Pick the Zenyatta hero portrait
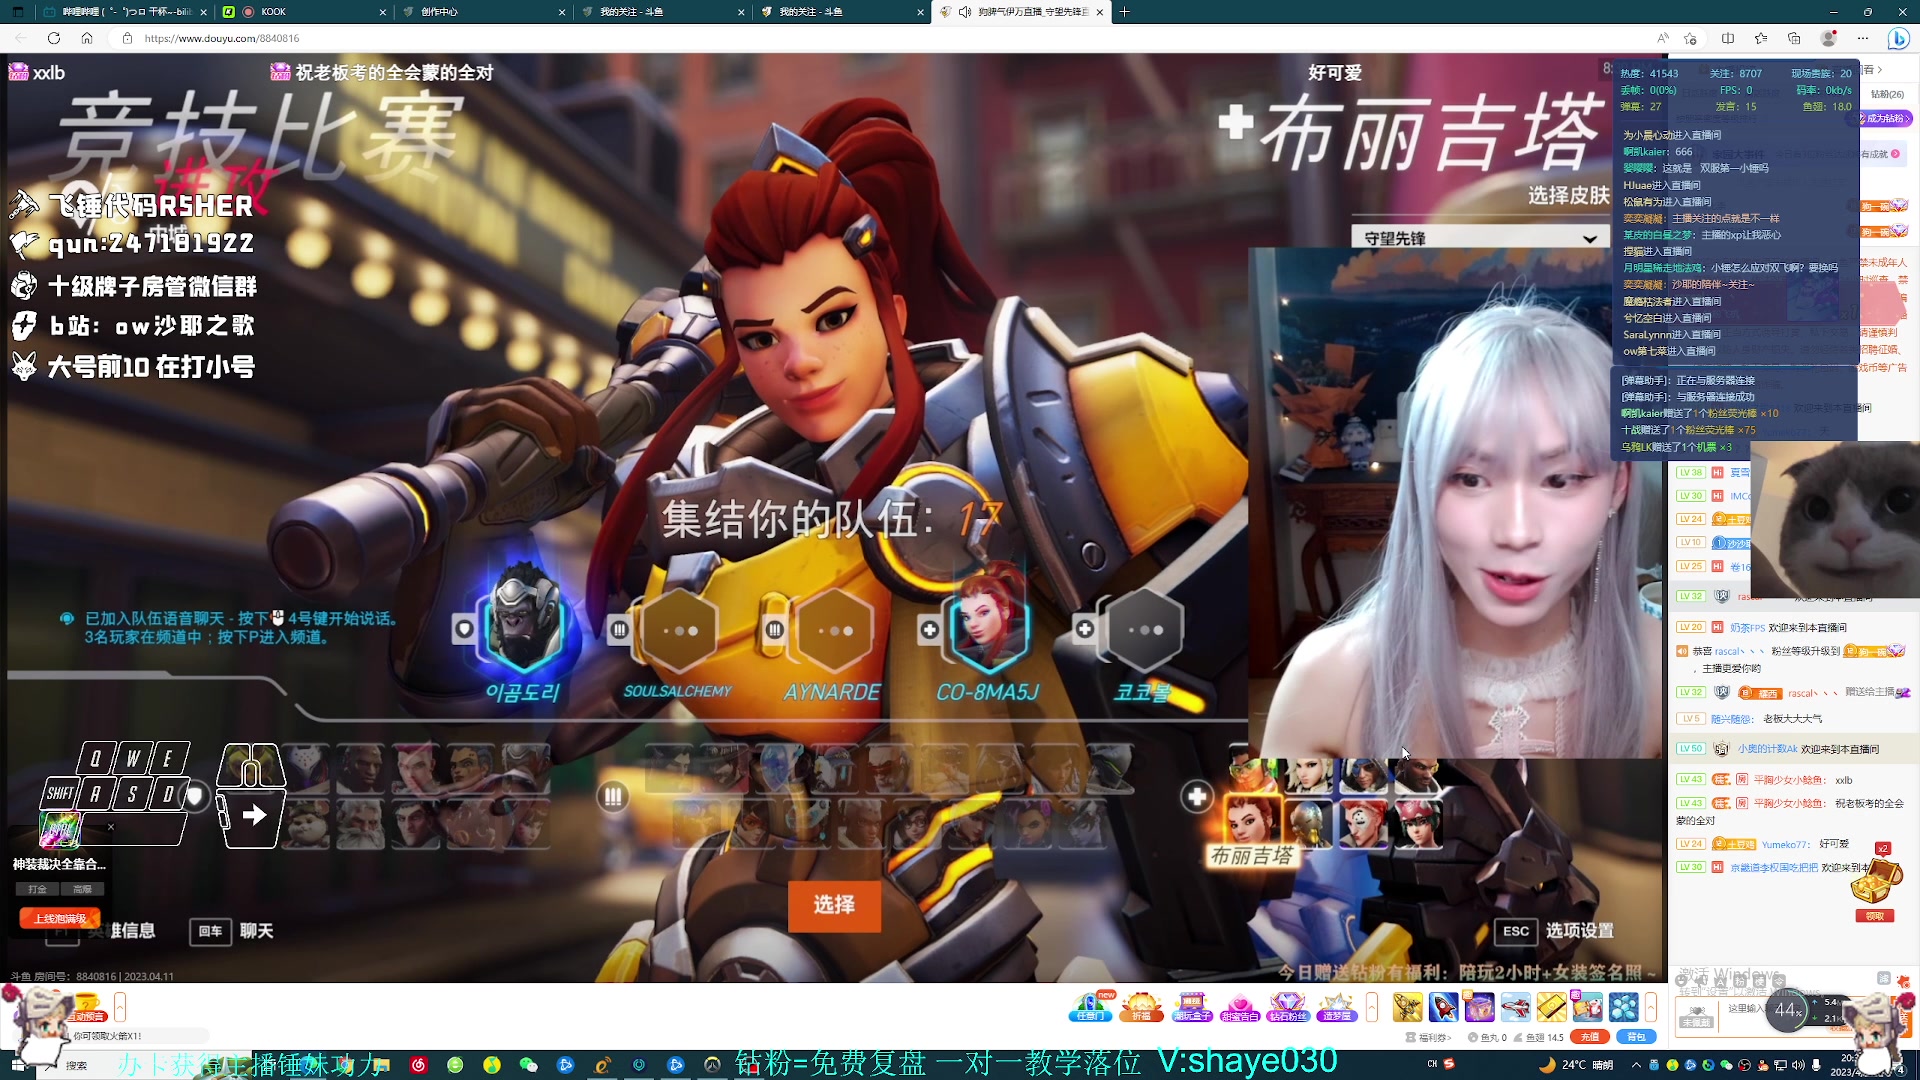1920x1080 pixels. 1308,824
